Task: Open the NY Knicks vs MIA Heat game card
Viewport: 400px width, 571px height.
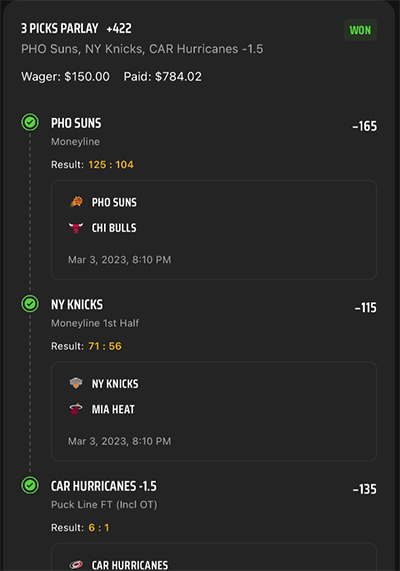Action: pos(214,411)
